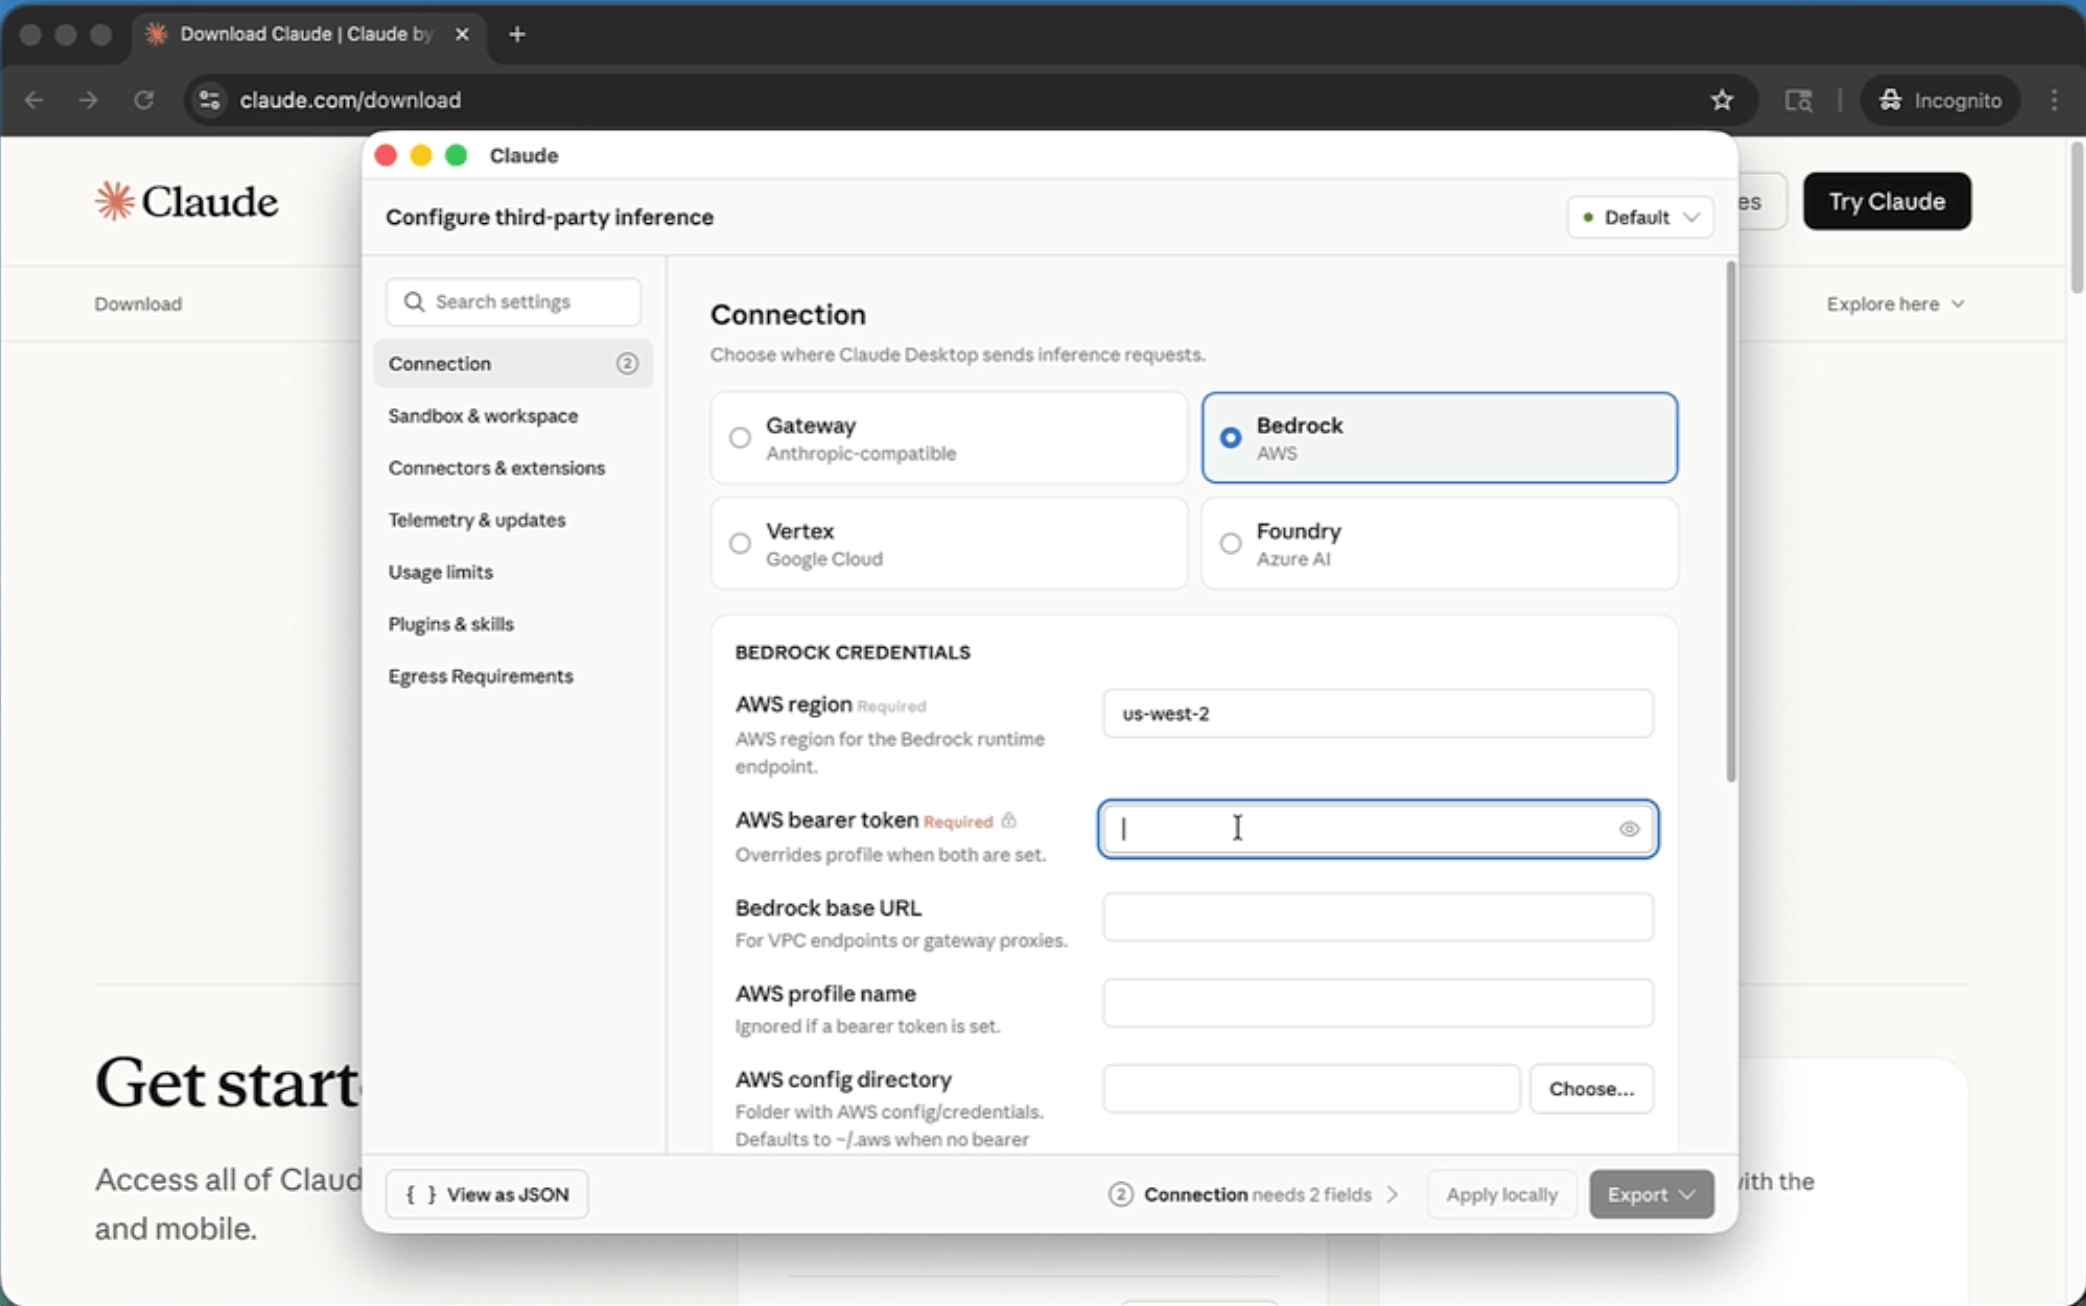
Task: Click the browser Forward arrow
Action: click(x=89, y=100)
